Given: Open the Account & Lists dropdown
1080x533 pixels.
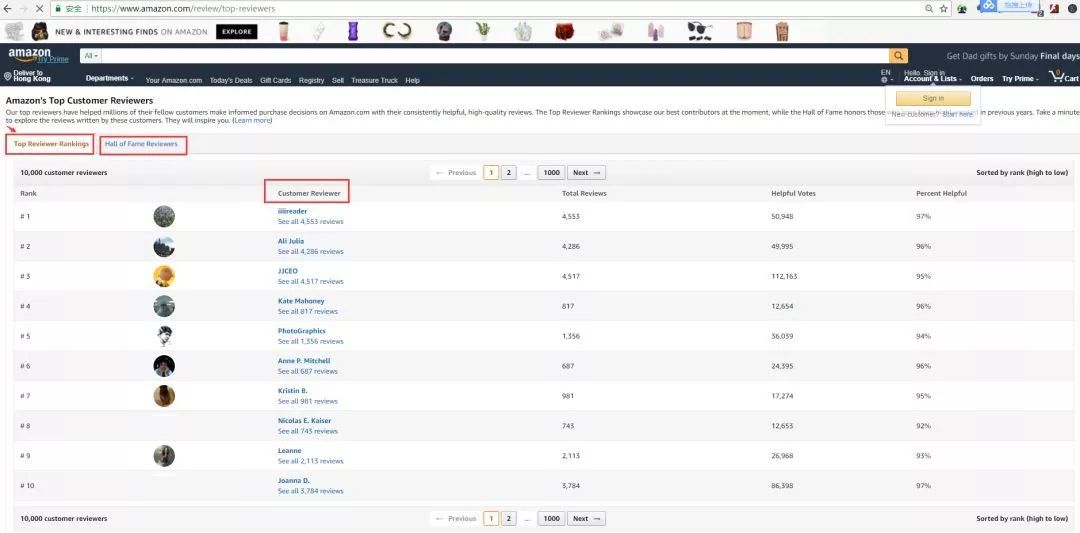Looking at the screenshot, I should pyautogui.click(x=933, y=79).
